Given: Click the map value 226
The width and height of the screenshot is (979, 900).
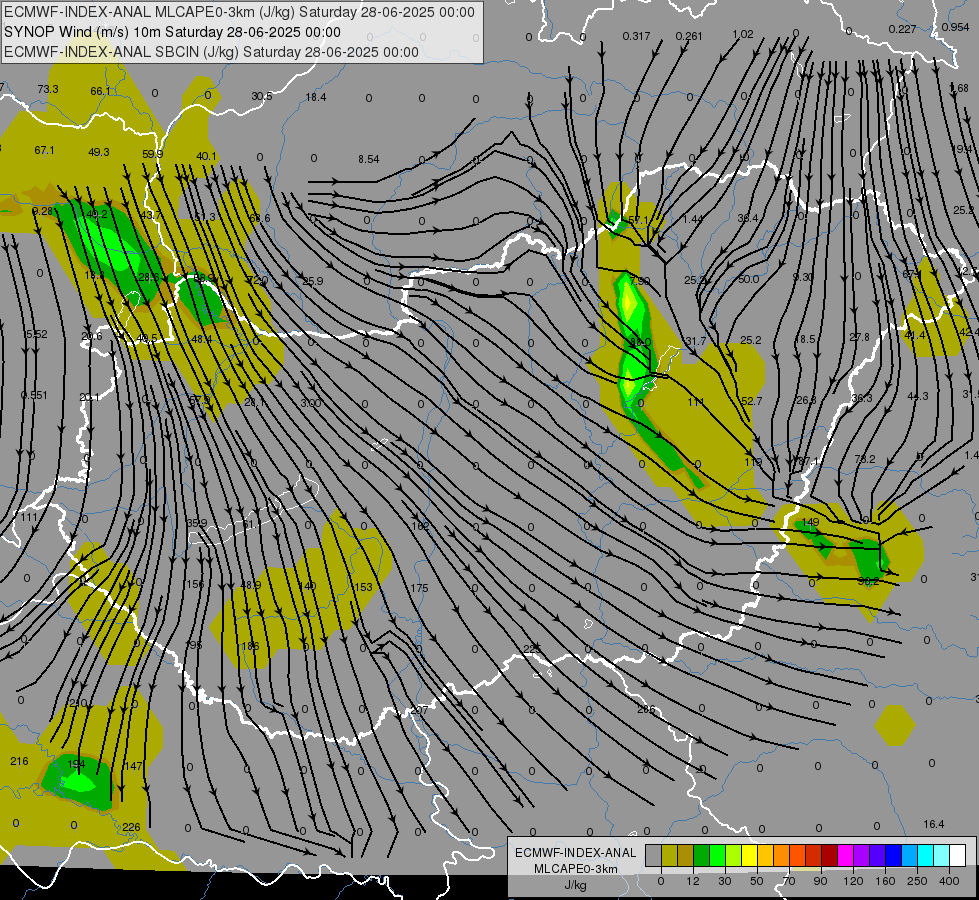Looking at the screenshot, I should pyautogui.click(x=131, y=827).
